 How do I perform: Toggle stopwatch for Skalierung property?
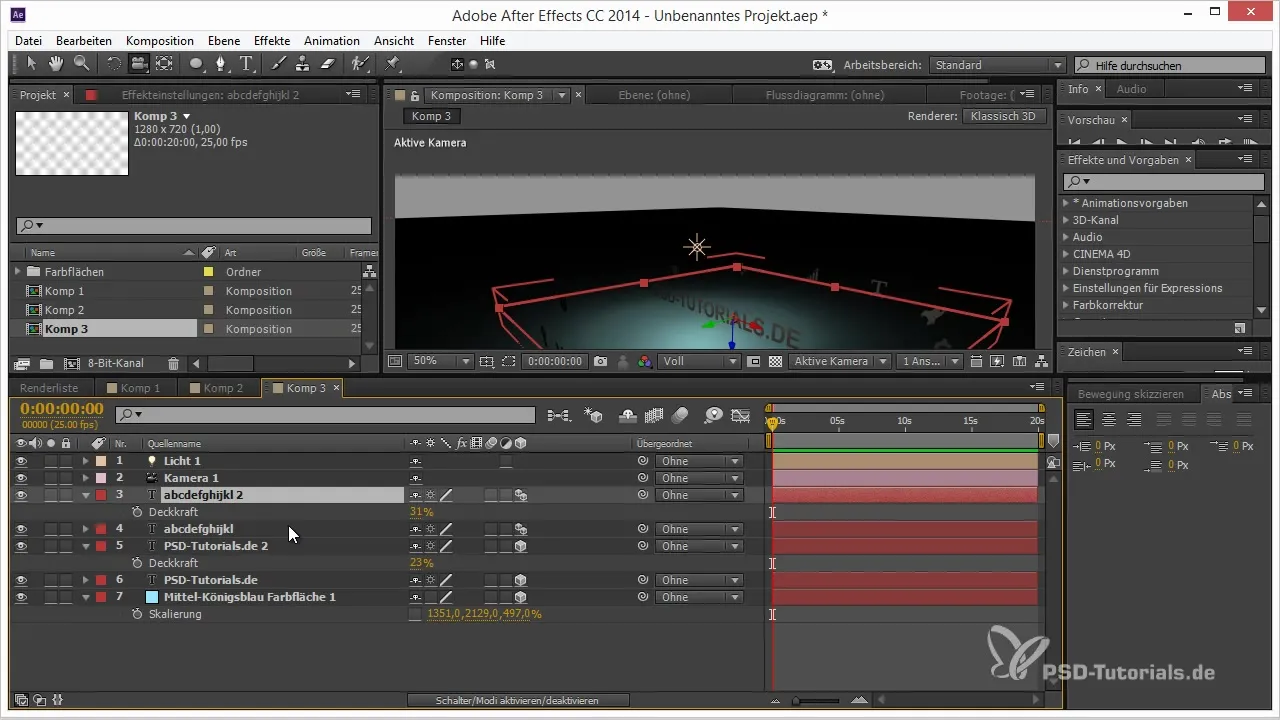click(x=137, y=614)
